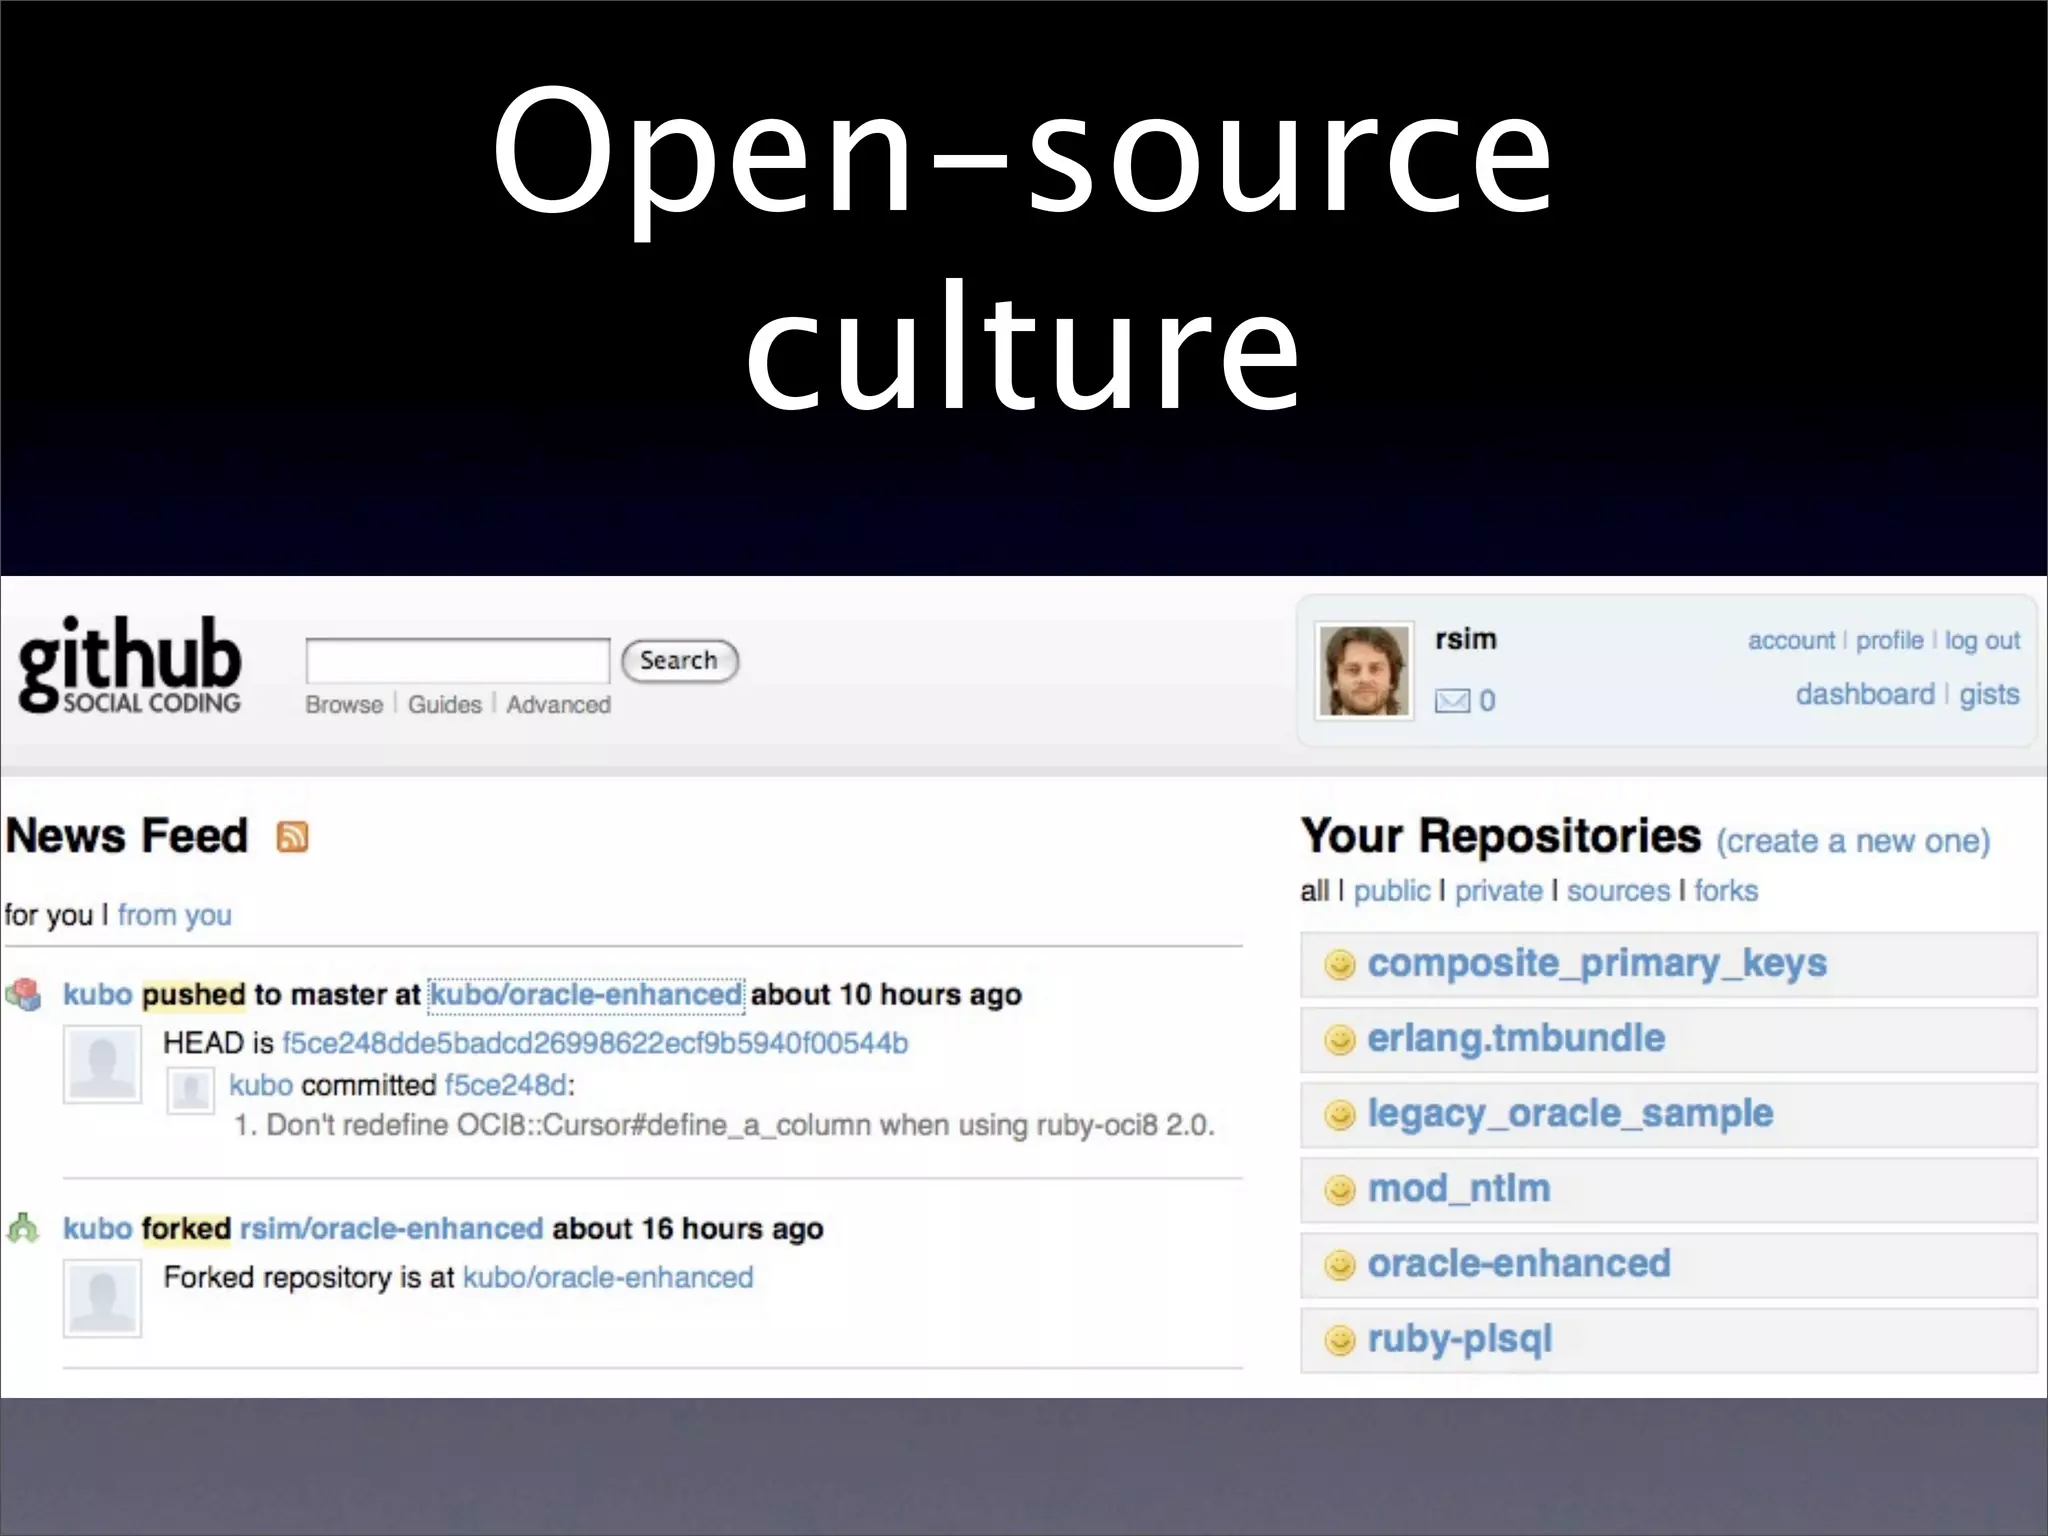Click the smiley icon beside composite_primary_keys

[x=1339, y=965]
